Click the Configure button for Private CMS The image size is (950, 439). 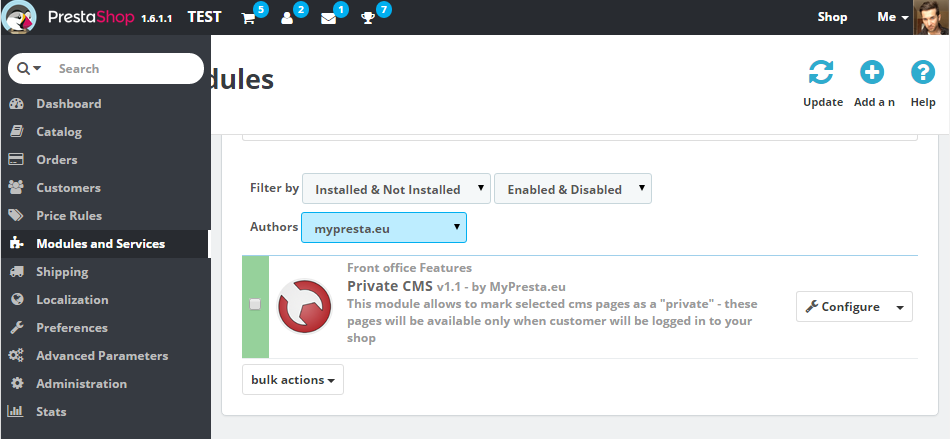tap(843, 307)
